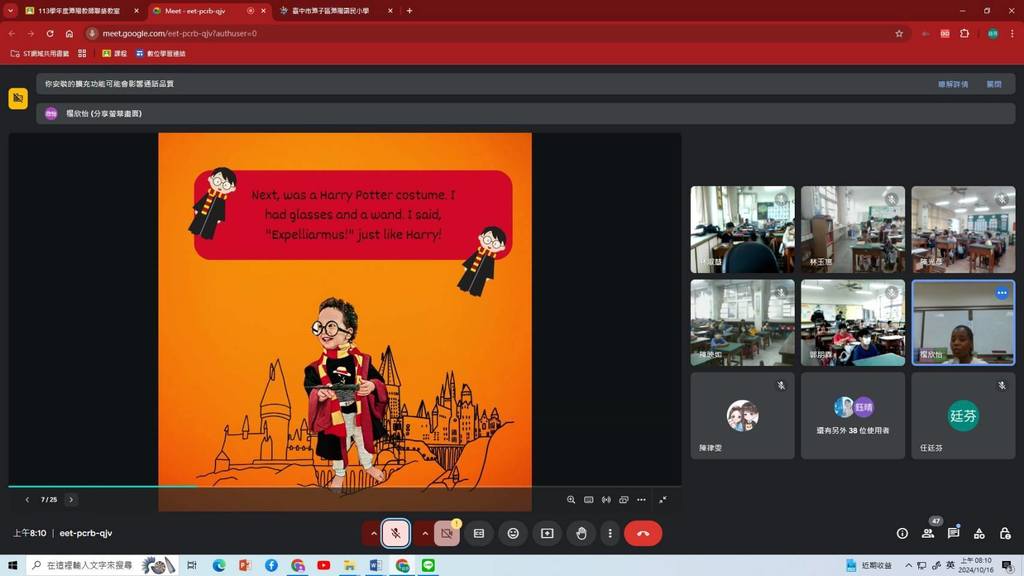Select 任廷芬 participant tile

pyautogui.click(x=963, y=415)
